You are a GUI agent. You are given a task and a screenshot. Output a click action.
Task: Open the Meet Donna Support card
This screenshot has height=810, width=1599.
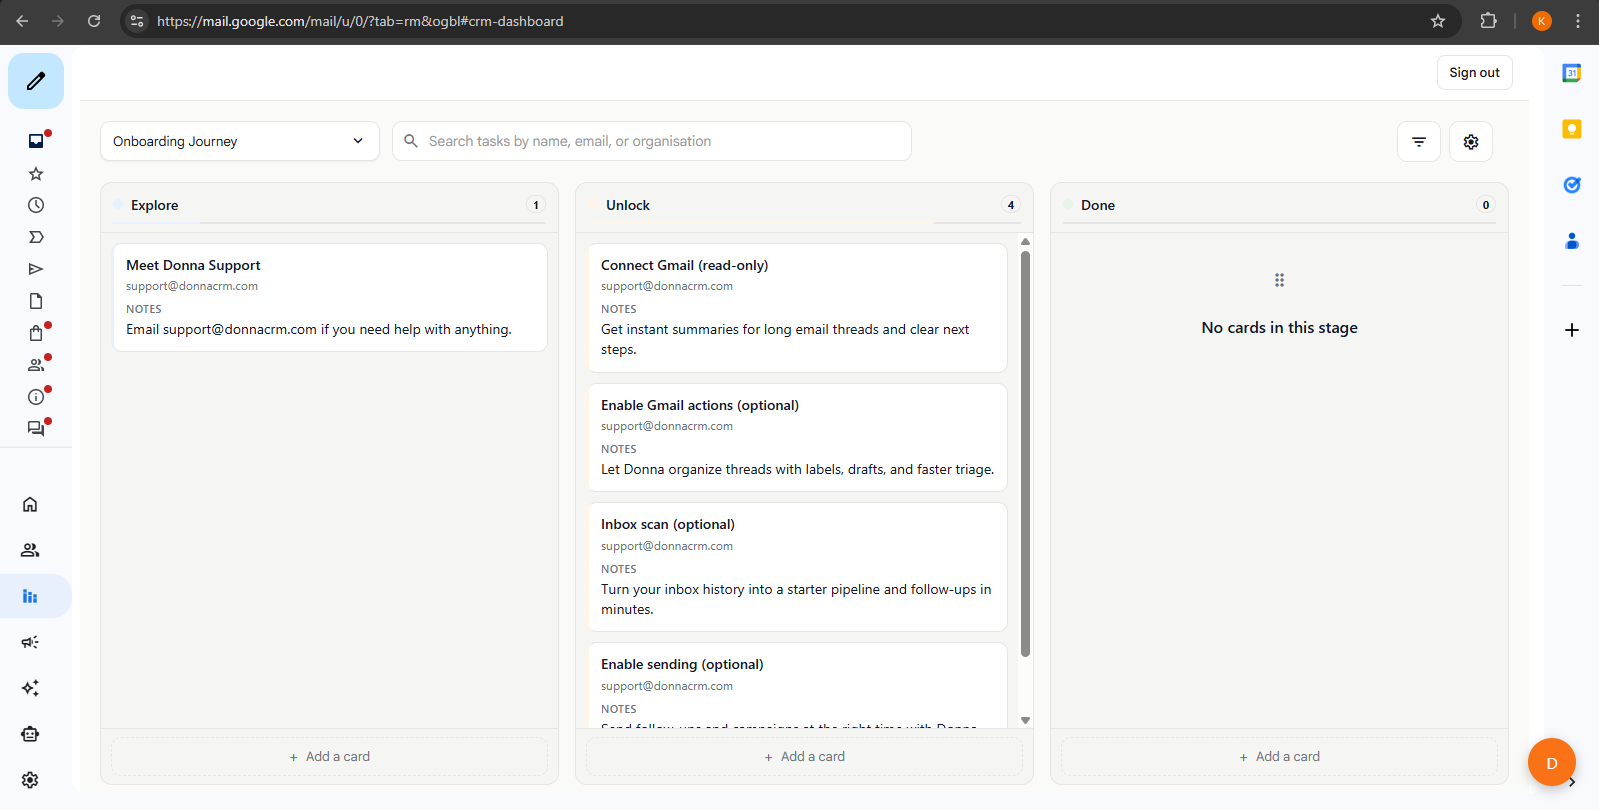pos(330,297)
